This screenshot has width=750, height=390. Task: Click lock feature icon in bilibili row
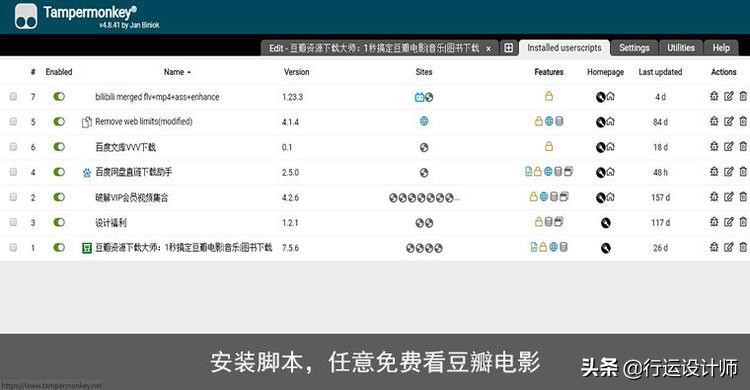(549, 96)
